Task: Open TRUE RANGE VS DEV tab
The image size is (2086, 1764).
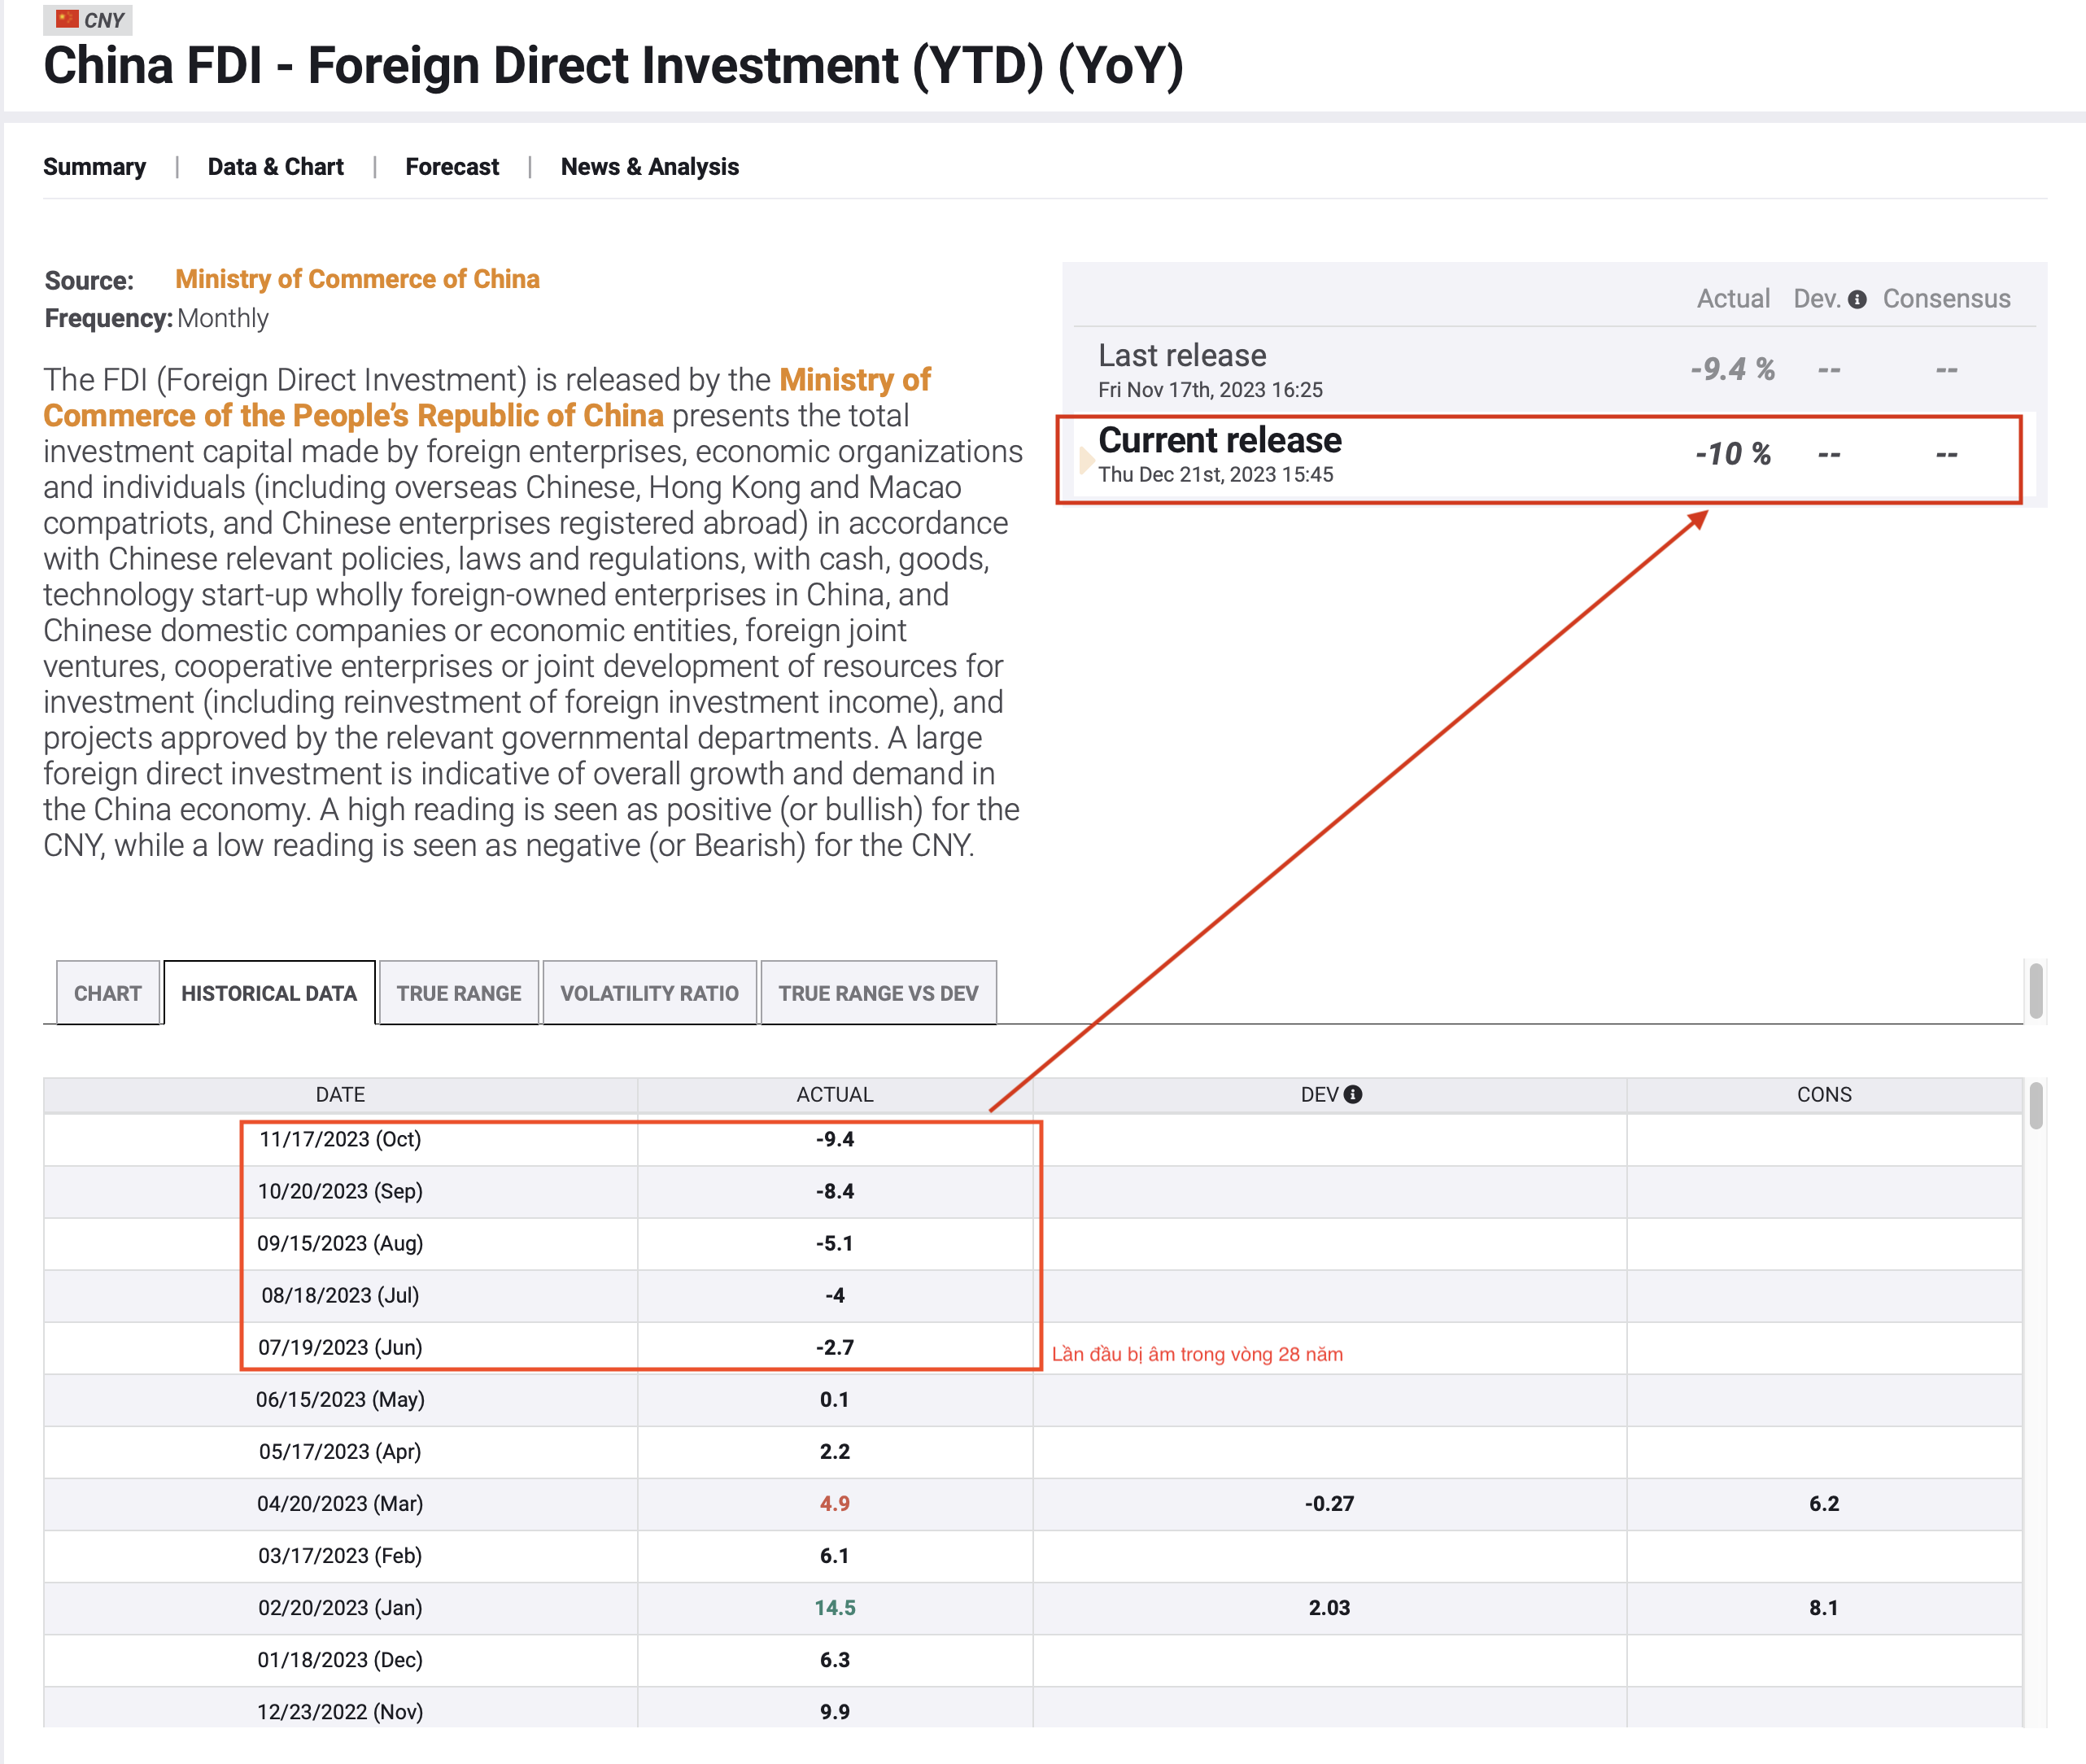Action: 877,993
